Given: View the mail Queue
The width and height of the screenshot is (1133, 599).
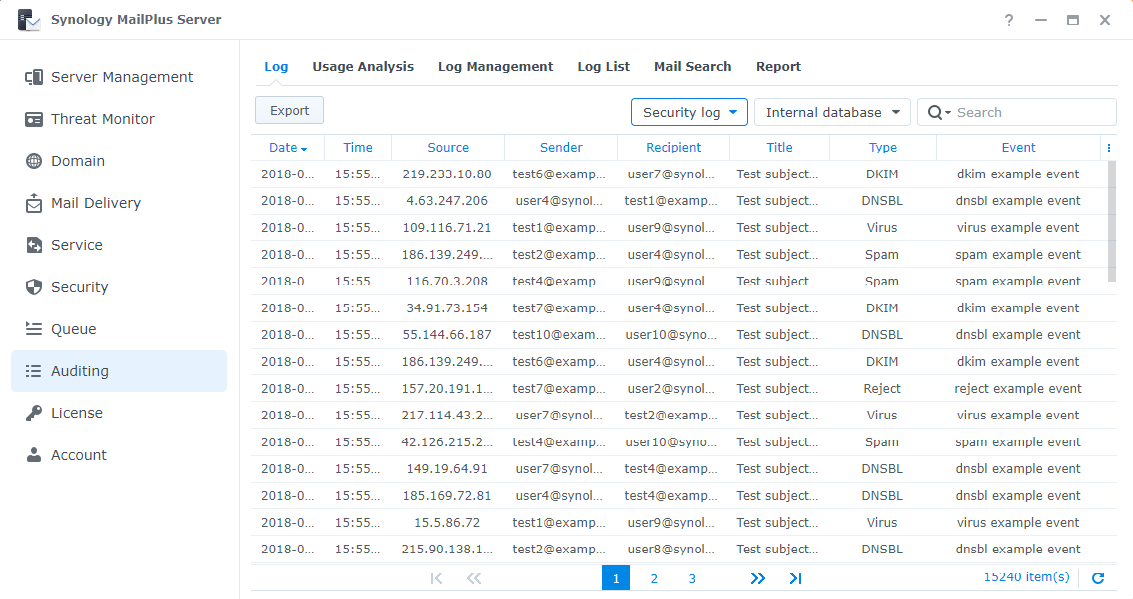Looking at the screenshot, I should pyautogui.click(x=75, y=328).
